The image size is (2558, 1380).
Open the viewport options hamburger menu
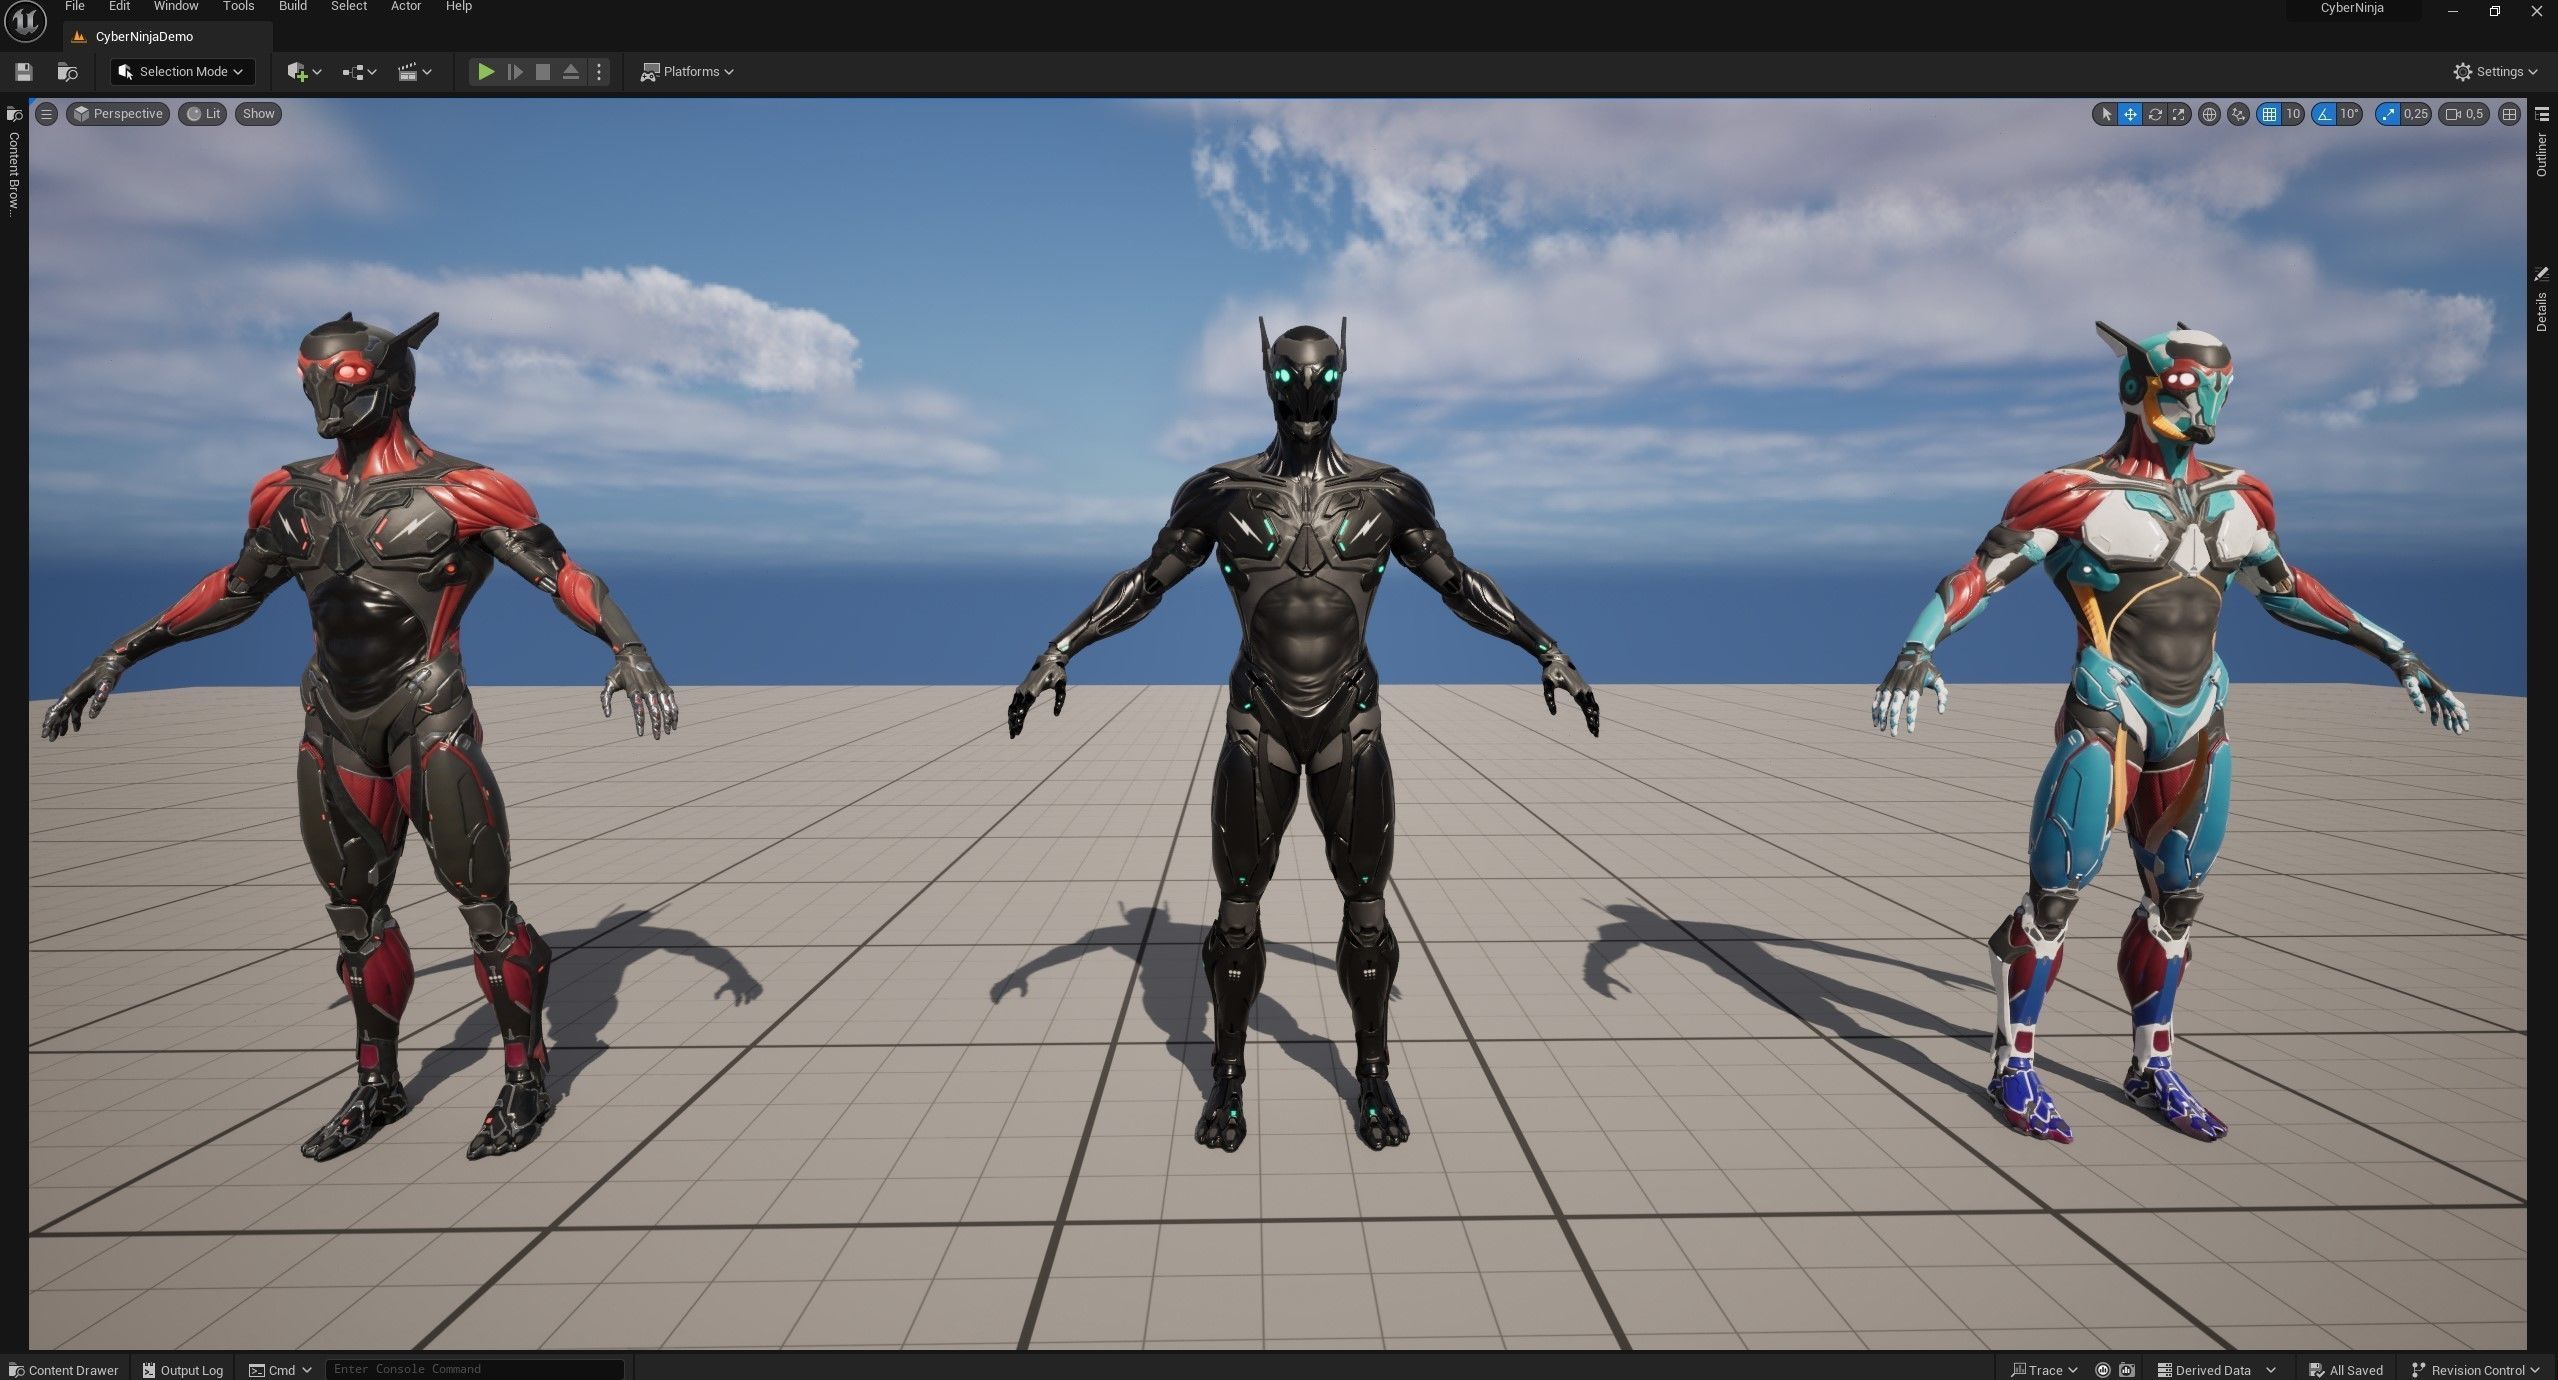(x=46, y=114)
